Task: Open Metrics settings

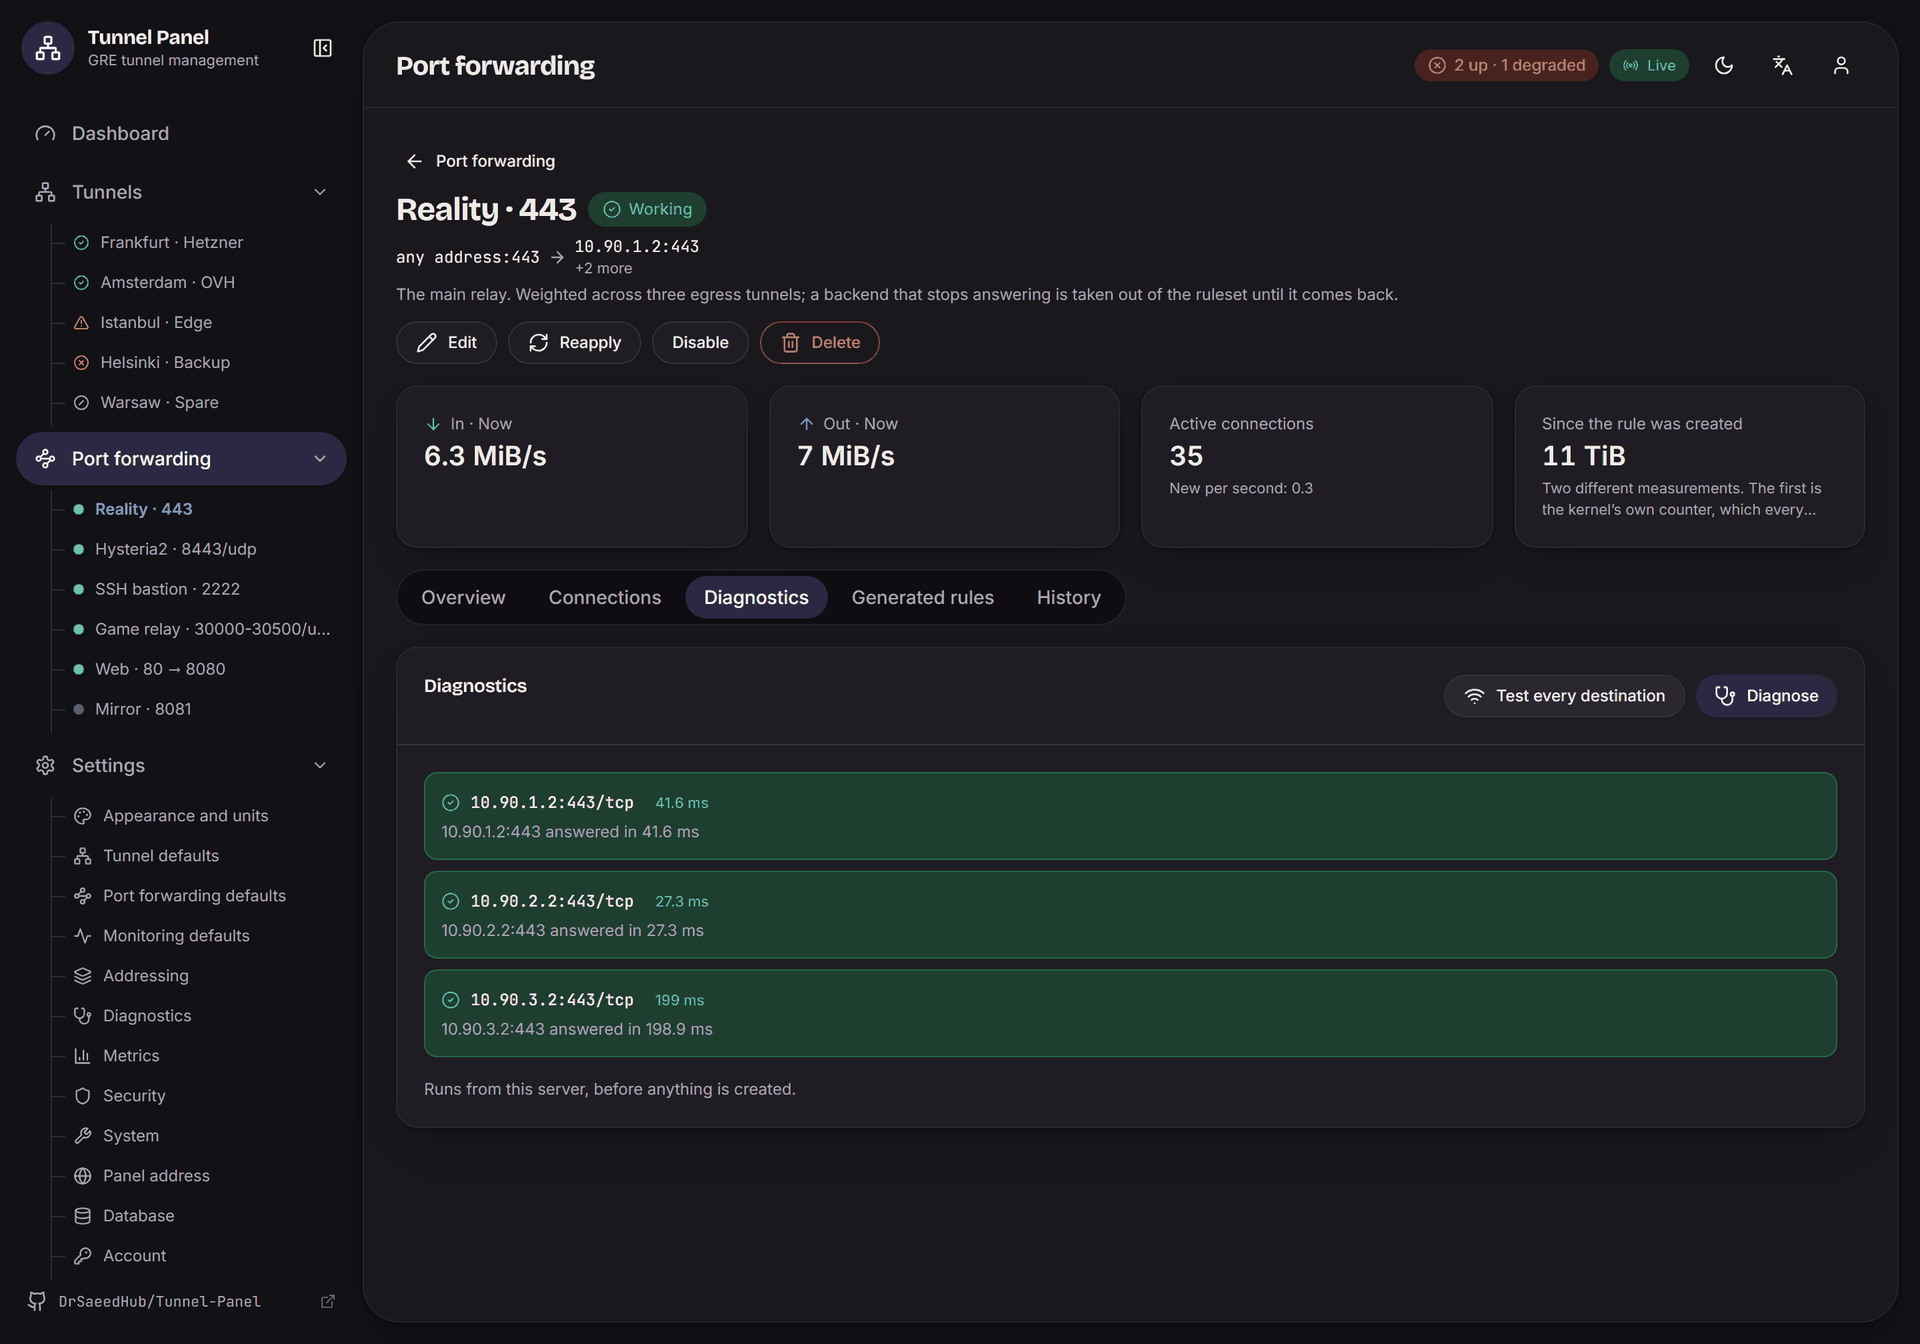Action: [x=131, y=1056]
